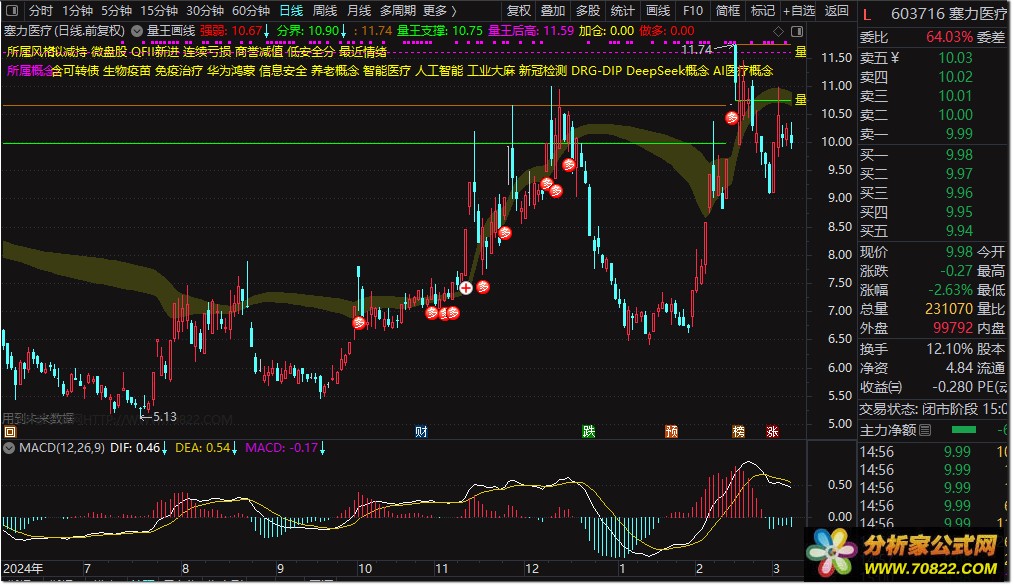Click the 叠加 overlay button
1014x585 pixels.
pos(553,11)
